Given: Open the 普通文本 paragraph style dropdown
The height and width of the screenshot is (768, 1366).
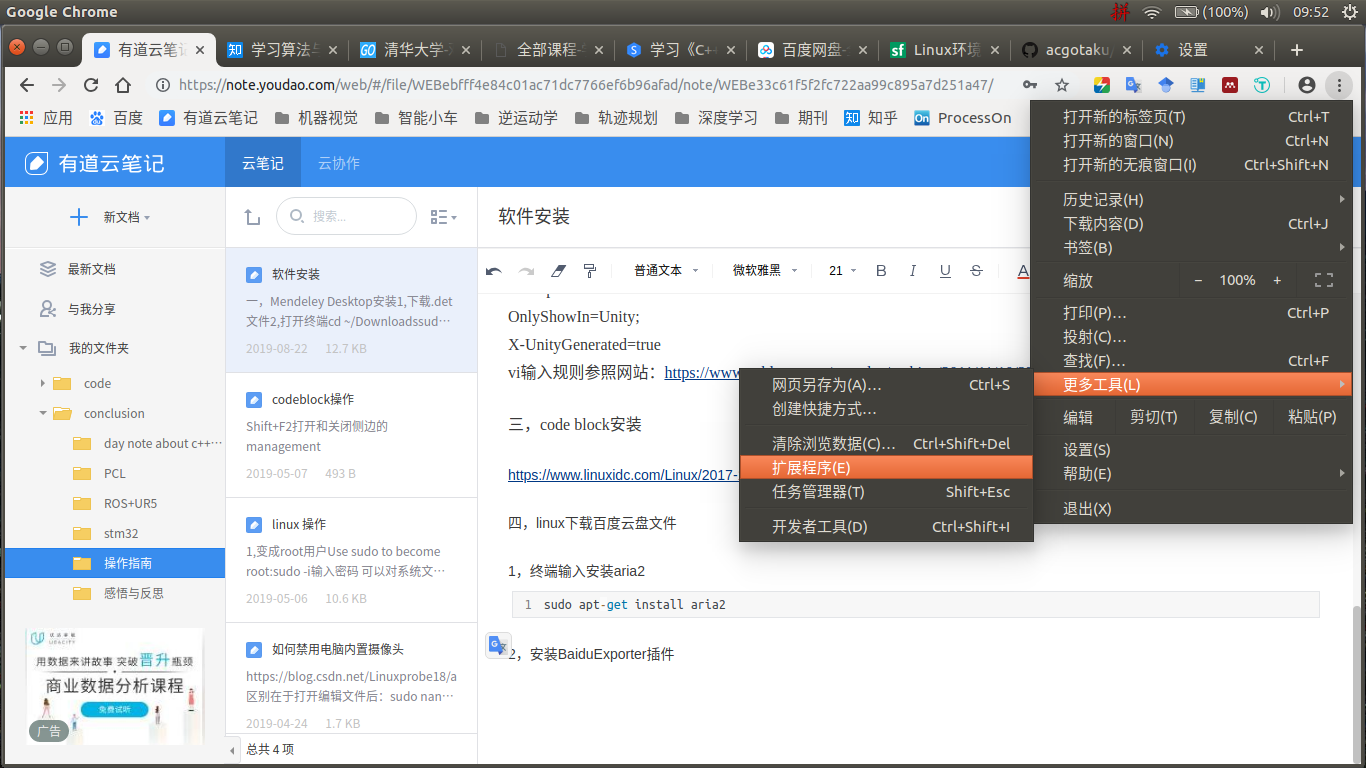Looking at the screenshot, I should tap(666, 270).
